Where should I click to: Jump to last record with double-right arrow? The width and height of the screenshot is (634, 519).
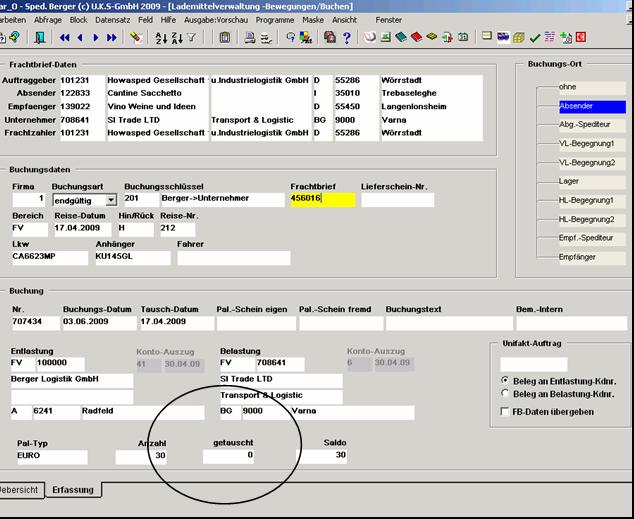point(112,38)
